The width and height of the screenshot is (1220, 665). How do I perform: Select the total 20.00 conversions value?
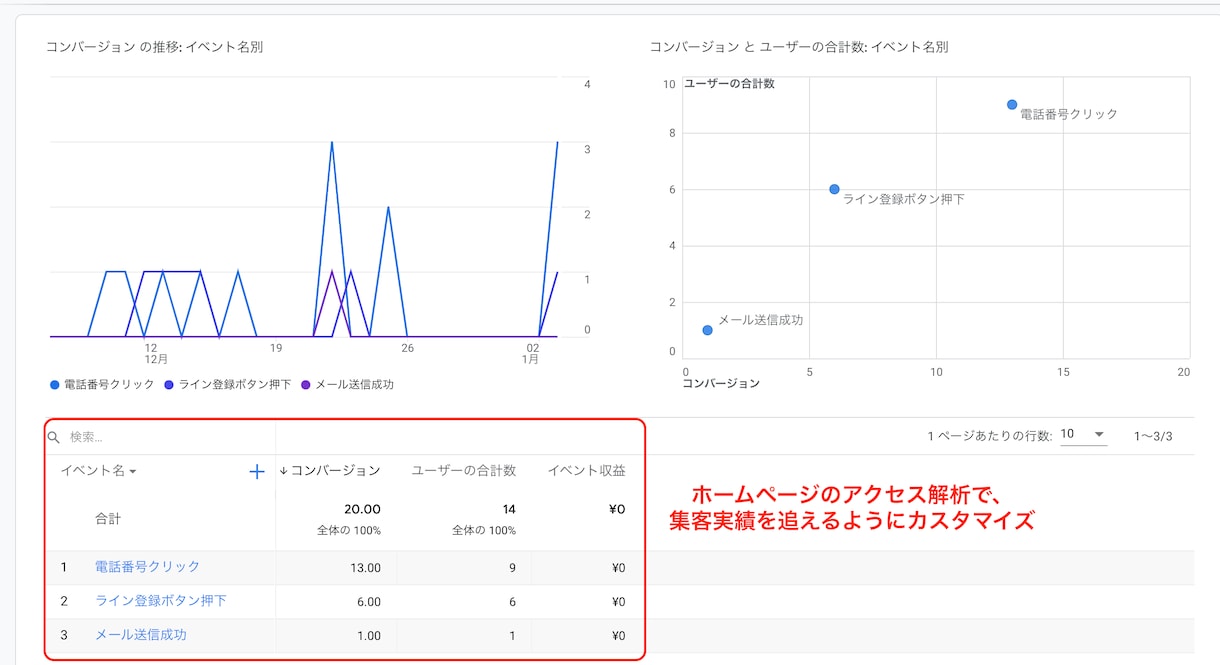coord(362,509)
